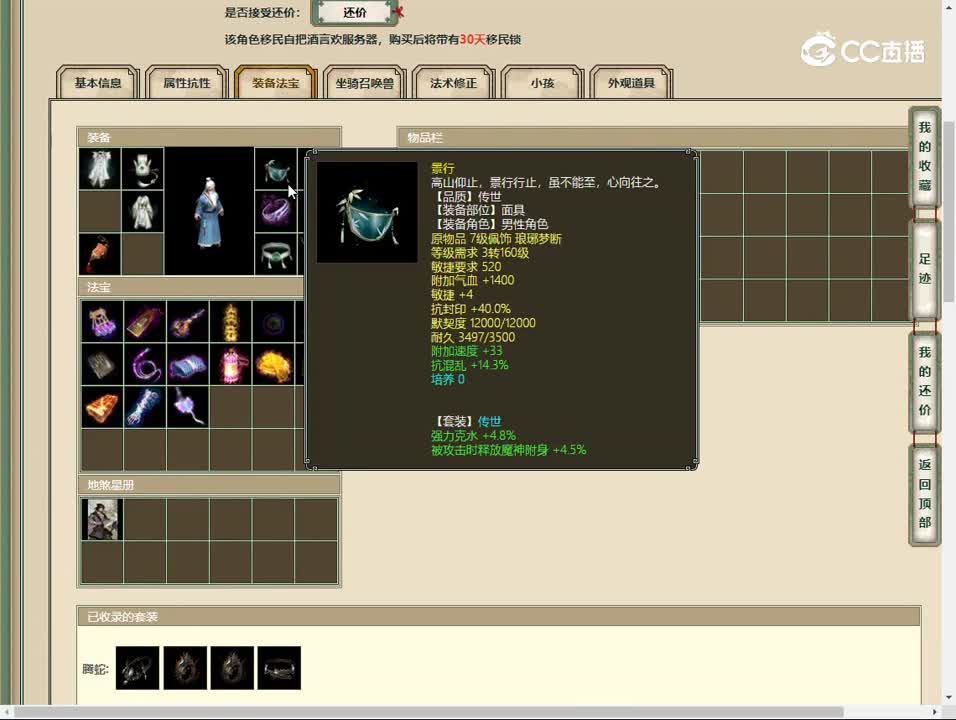The height and width of the screenshot is (720, 956).
Task: Select second 腾蛇 set item icon
Action: [x=185, y=668]
